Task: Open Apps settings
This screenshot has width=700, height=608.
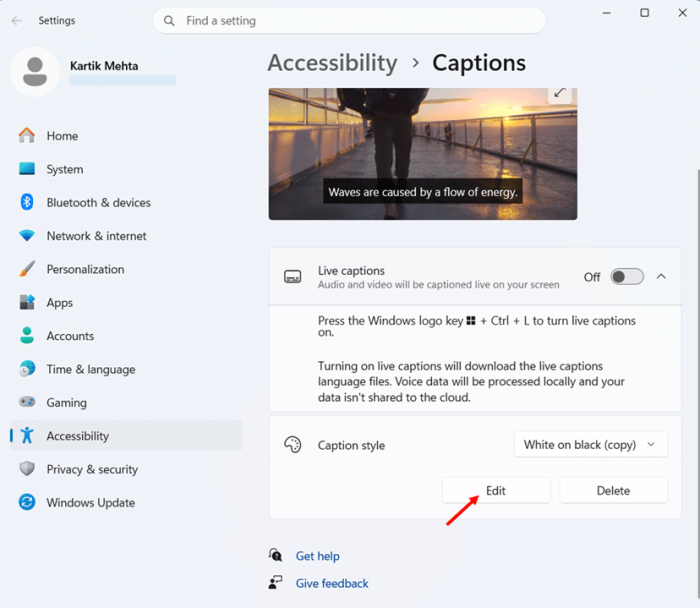Action: 126,303
